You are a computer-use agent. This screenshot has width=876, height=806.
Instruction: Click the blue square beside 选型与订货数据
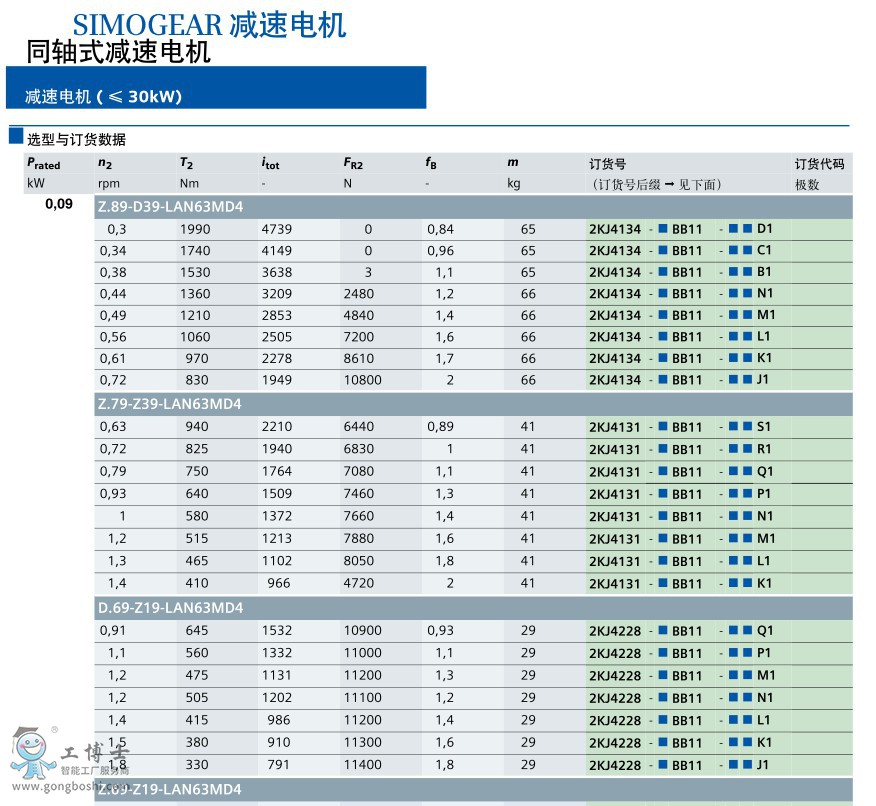click(x=15, y=136)
